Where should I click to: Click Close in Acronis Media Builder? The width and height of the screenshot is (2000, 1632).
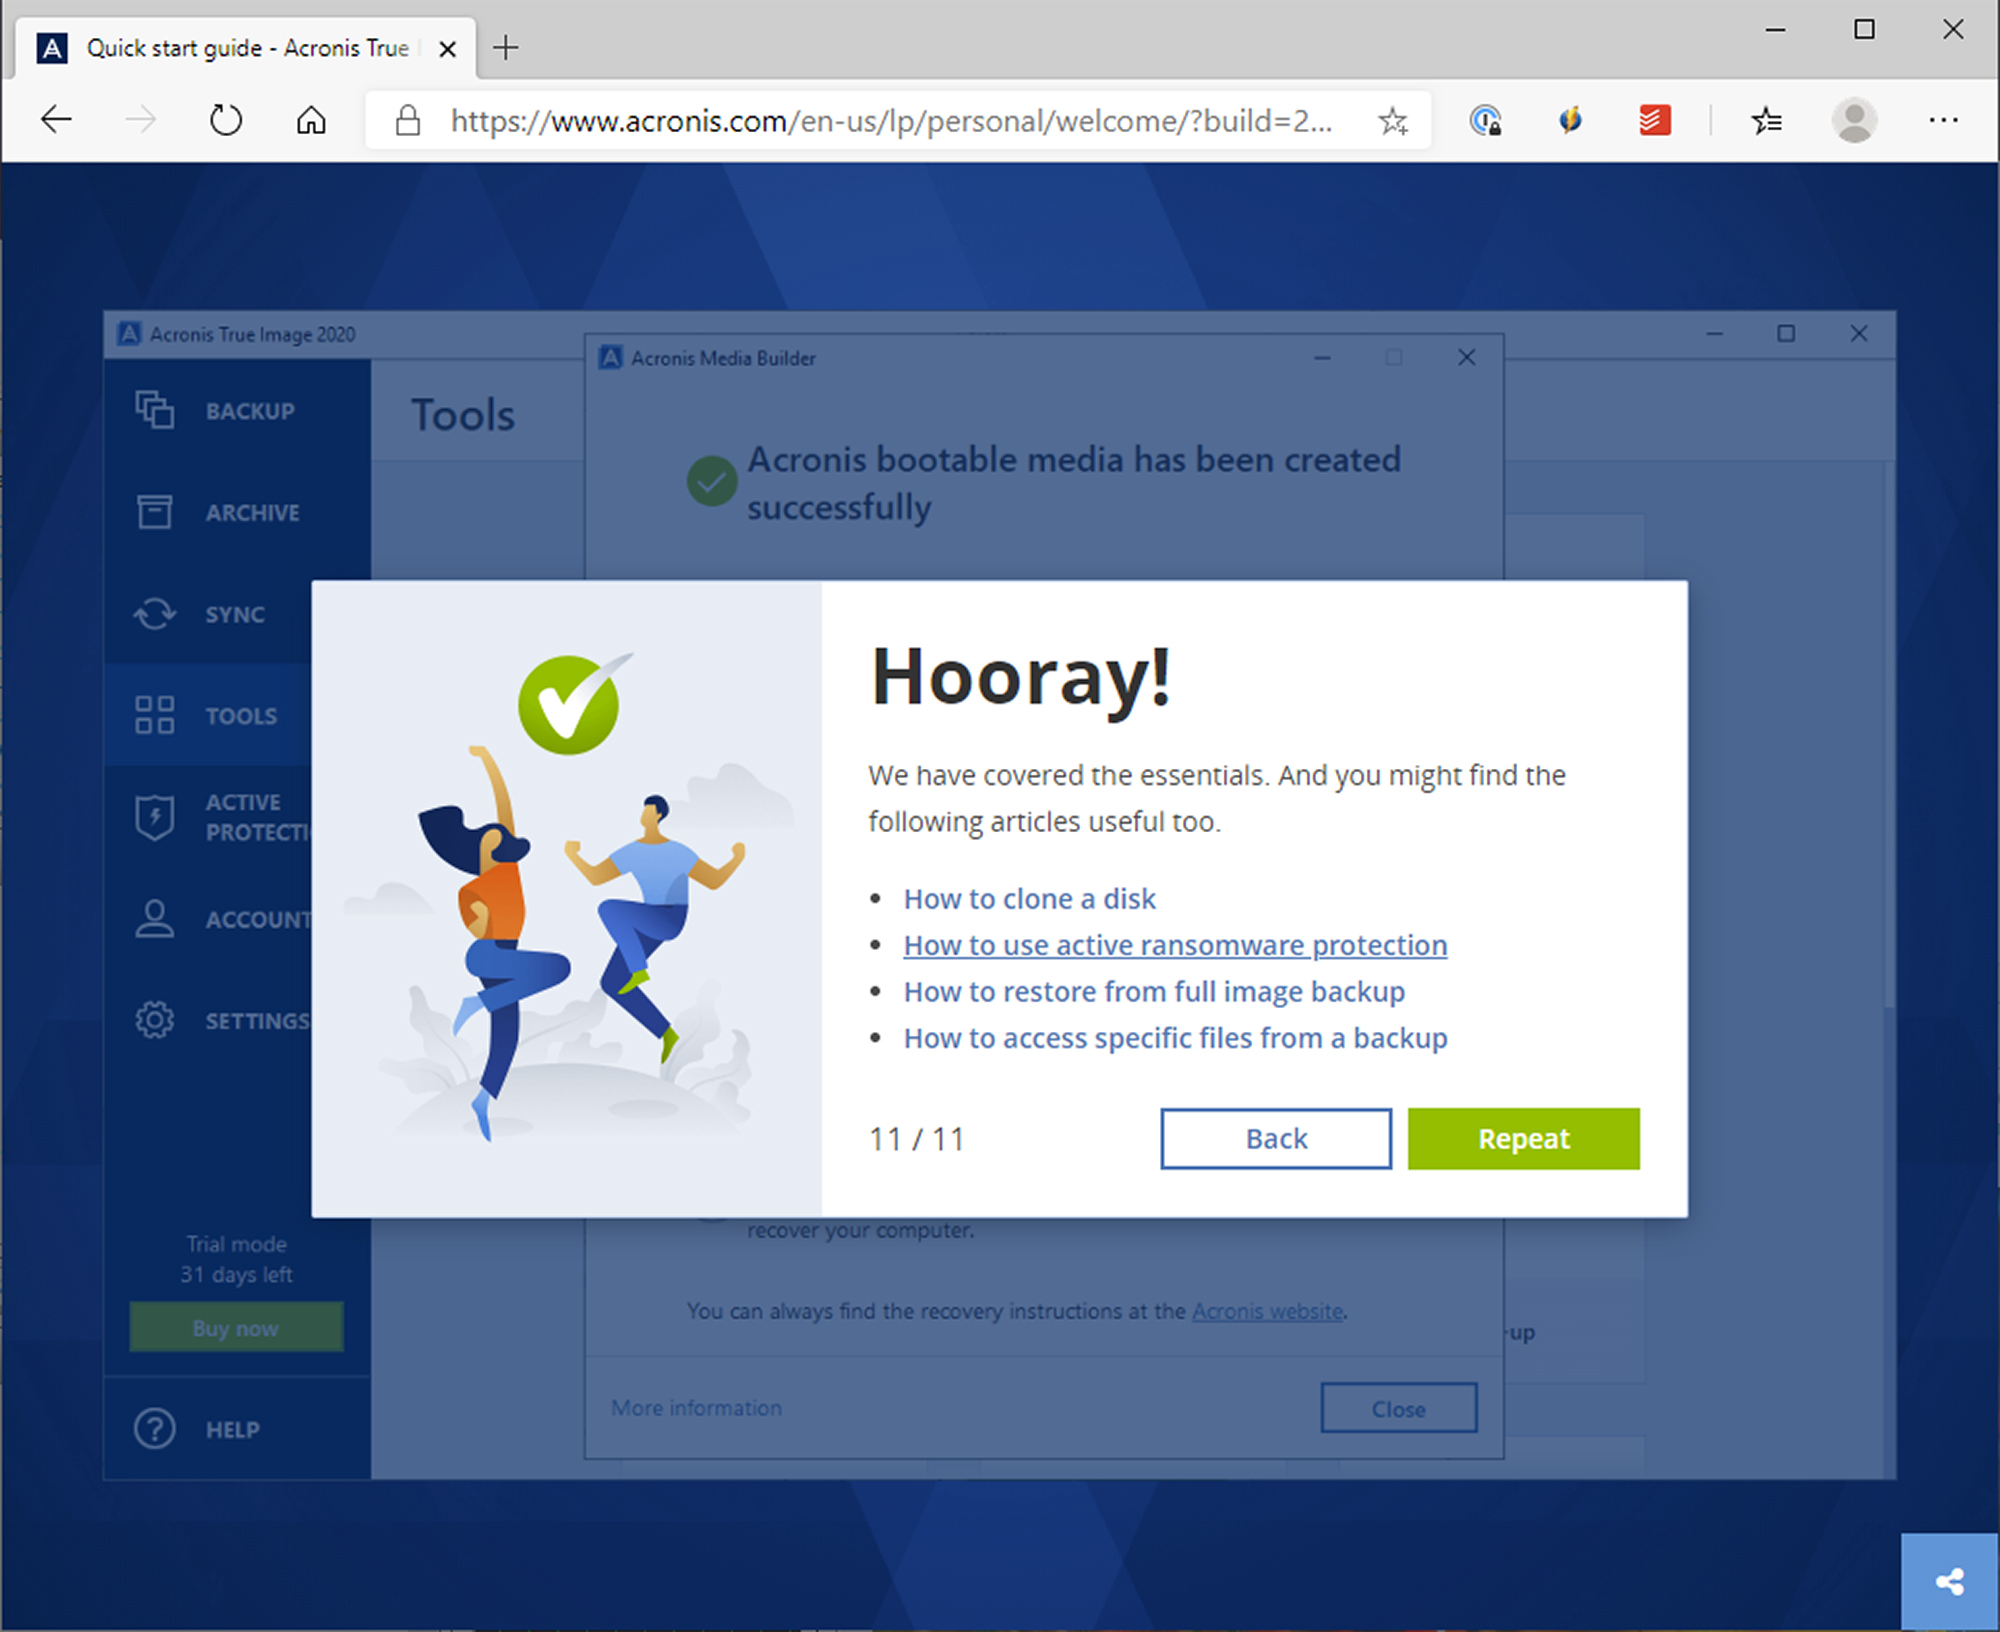1398,1409
